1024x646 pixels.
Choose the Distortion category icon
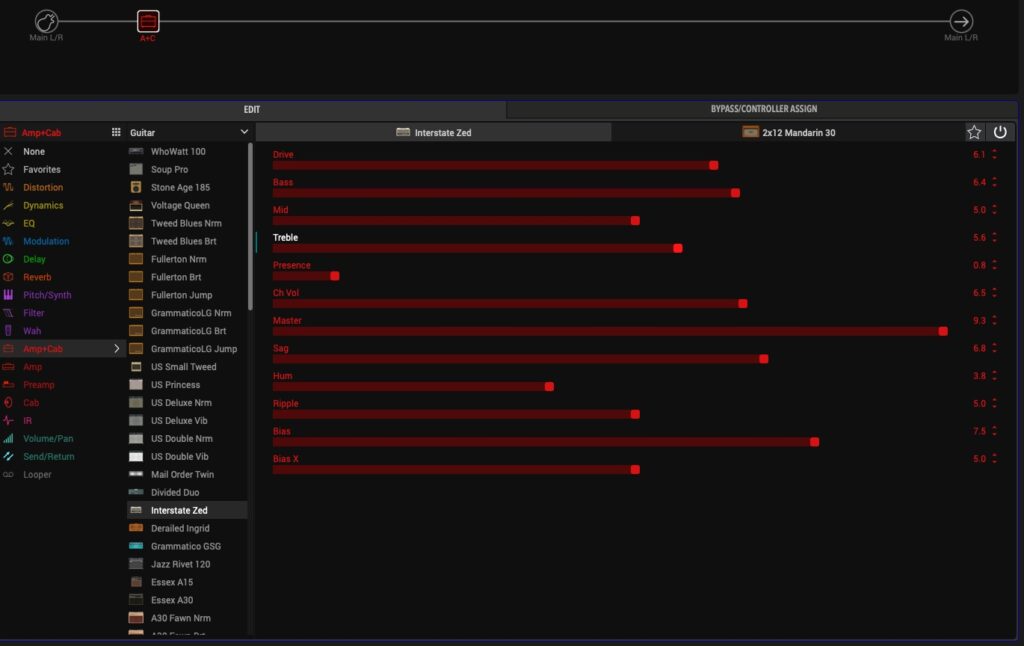coord(9,188)
